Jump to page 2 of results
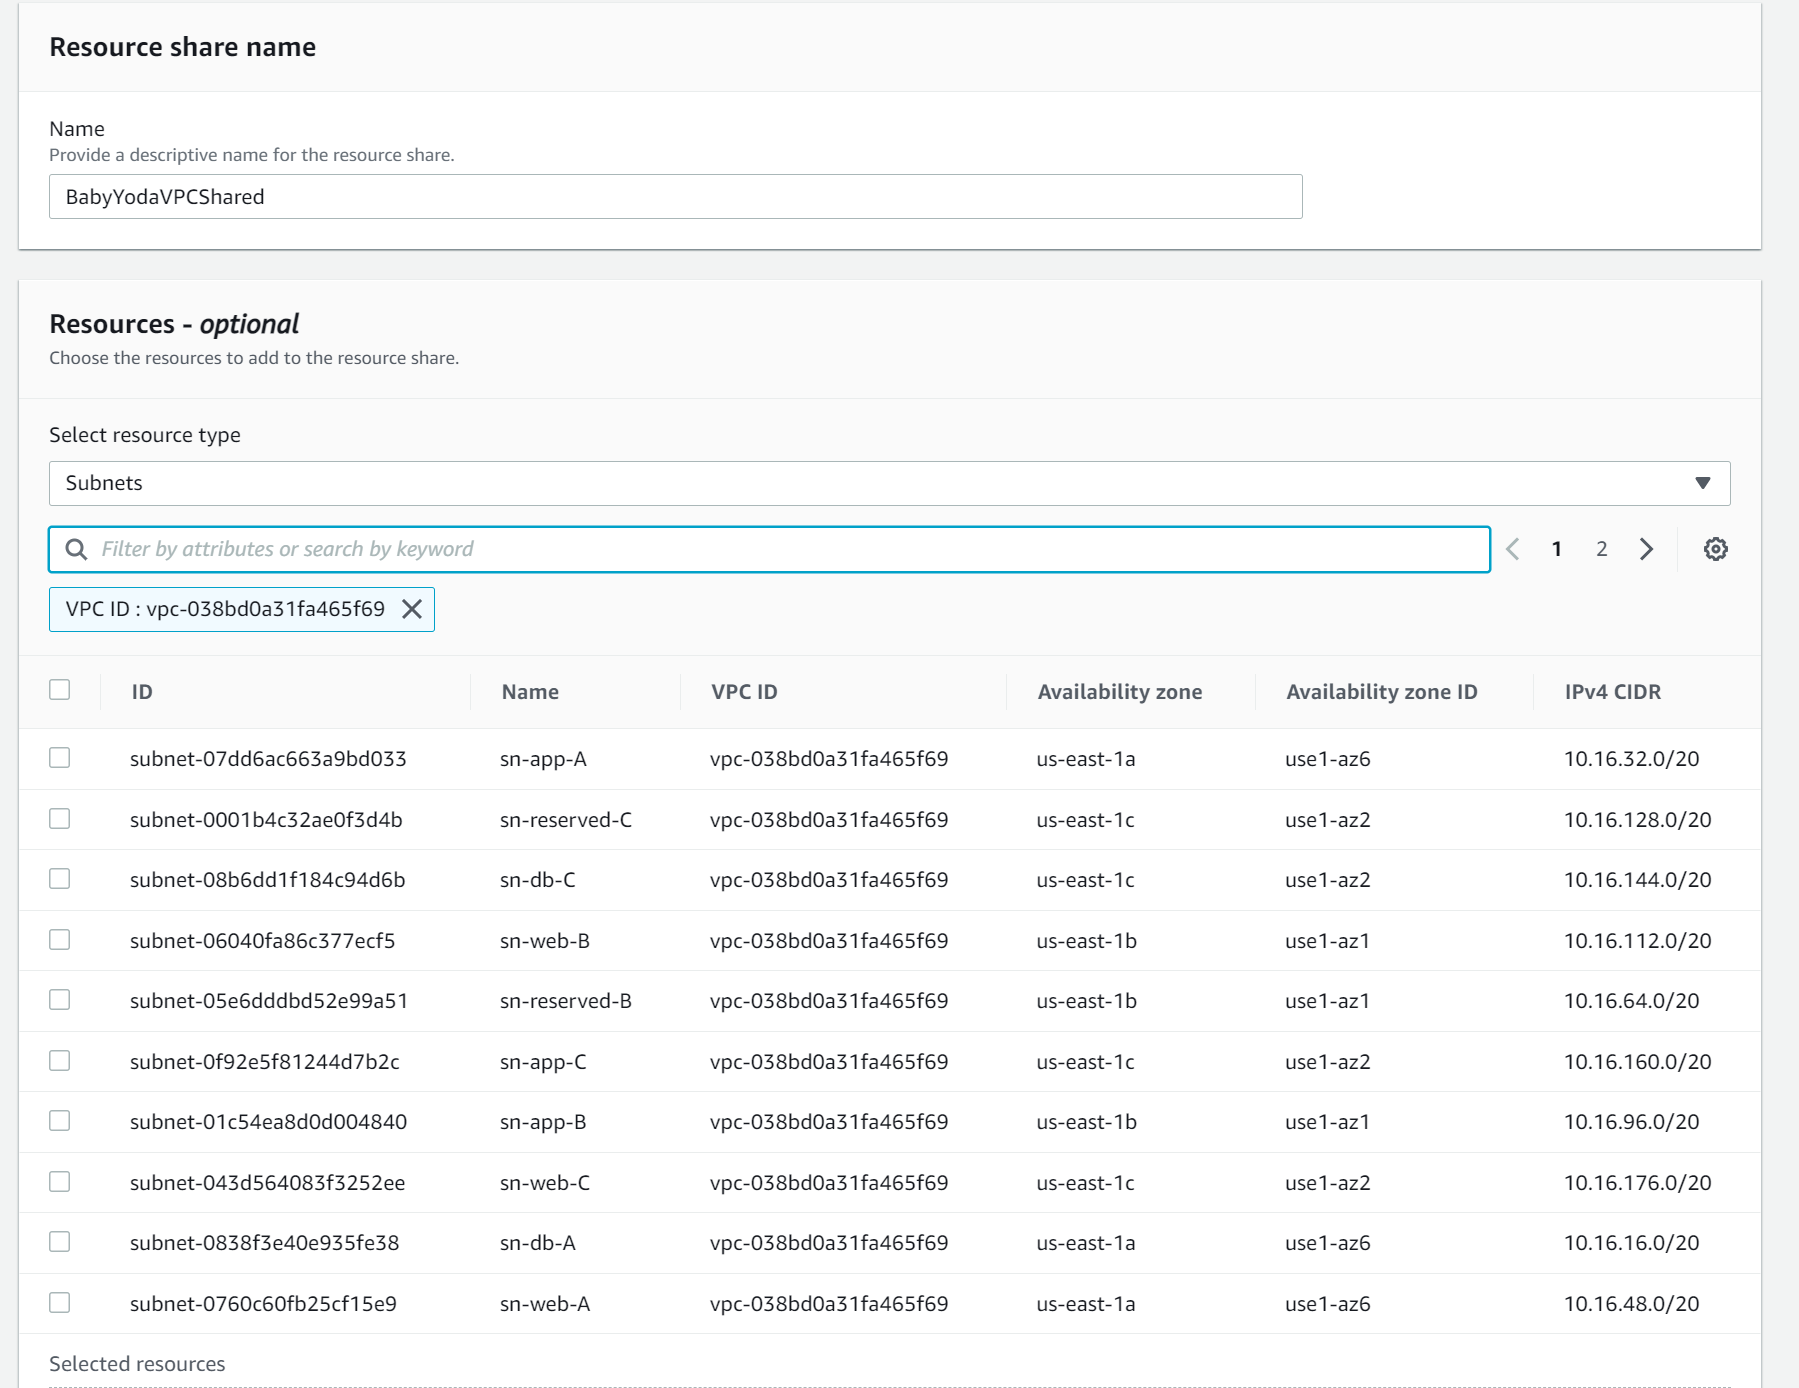 click(1601, 549)
